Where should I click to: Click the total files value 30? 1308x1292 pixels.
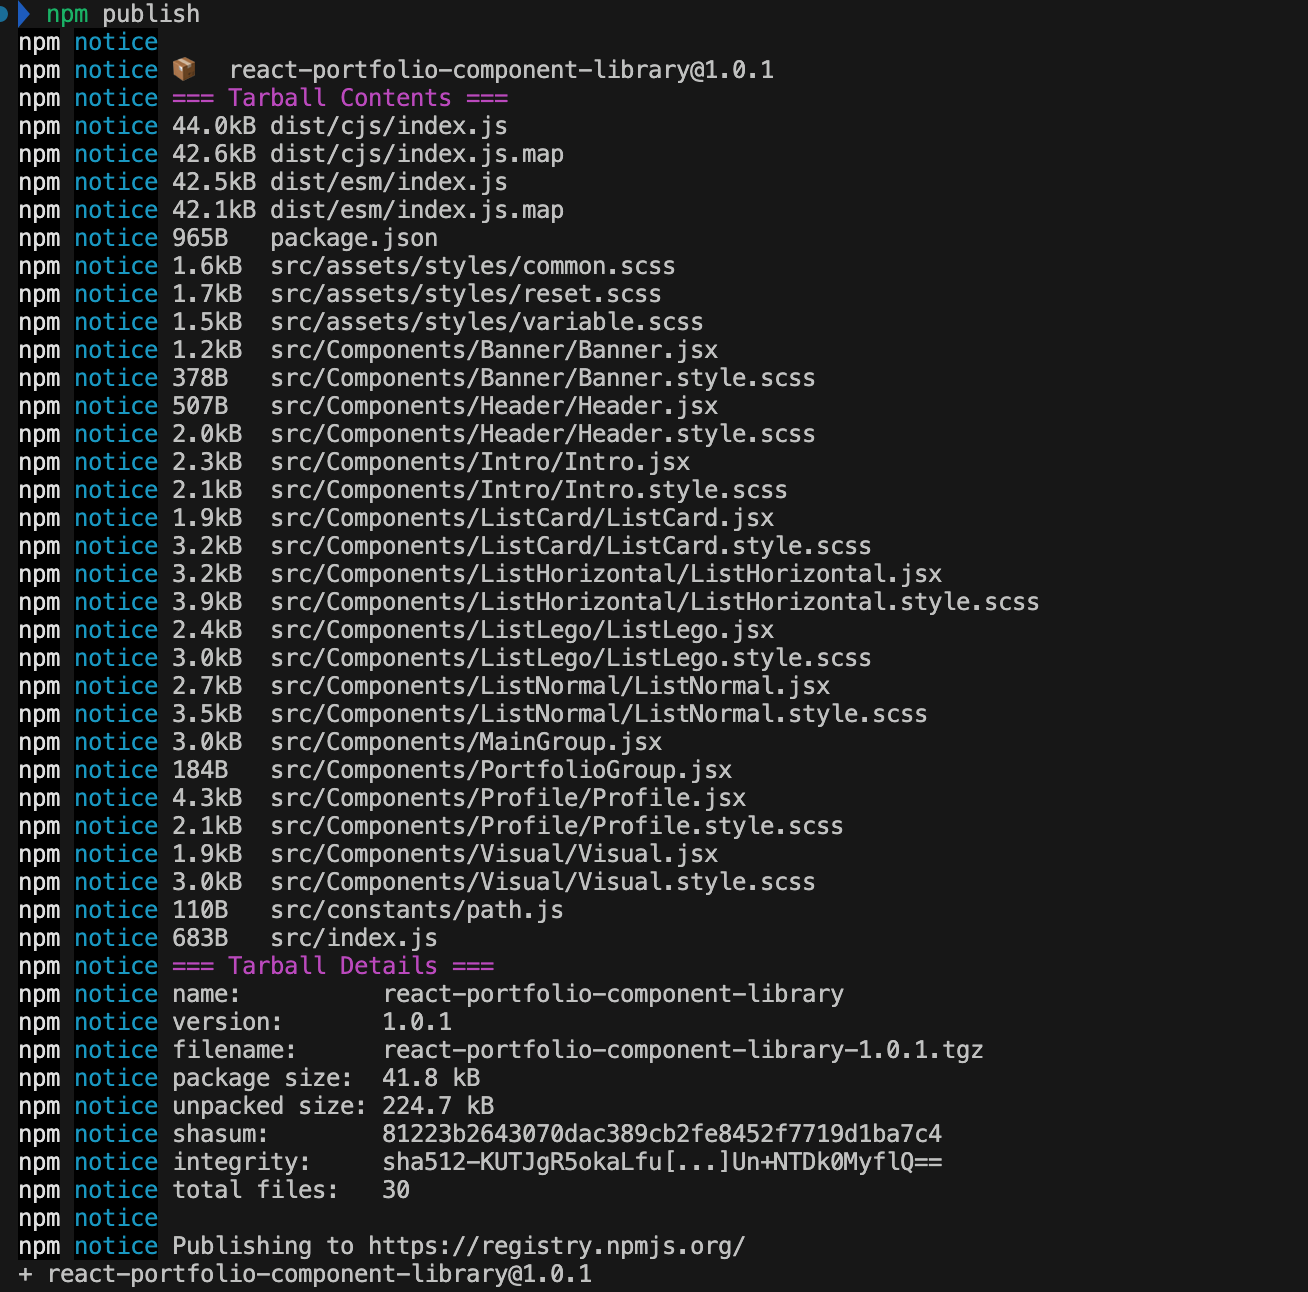(396, 1190)
